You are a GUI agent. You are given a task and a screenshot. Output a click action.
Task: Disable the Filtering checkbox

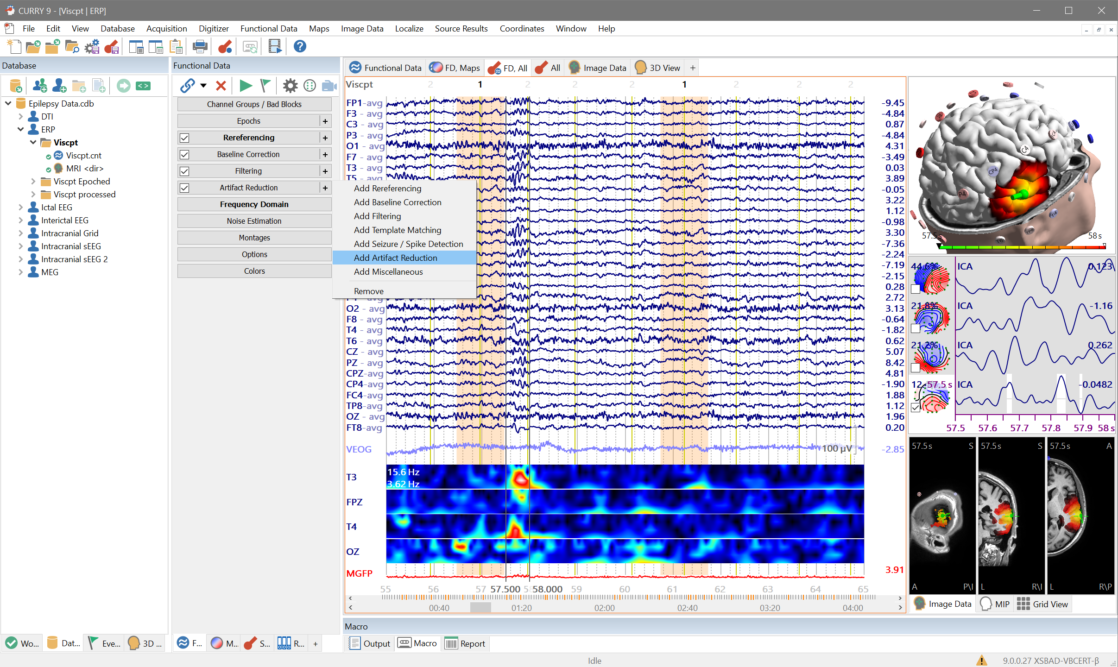point(184,171)
